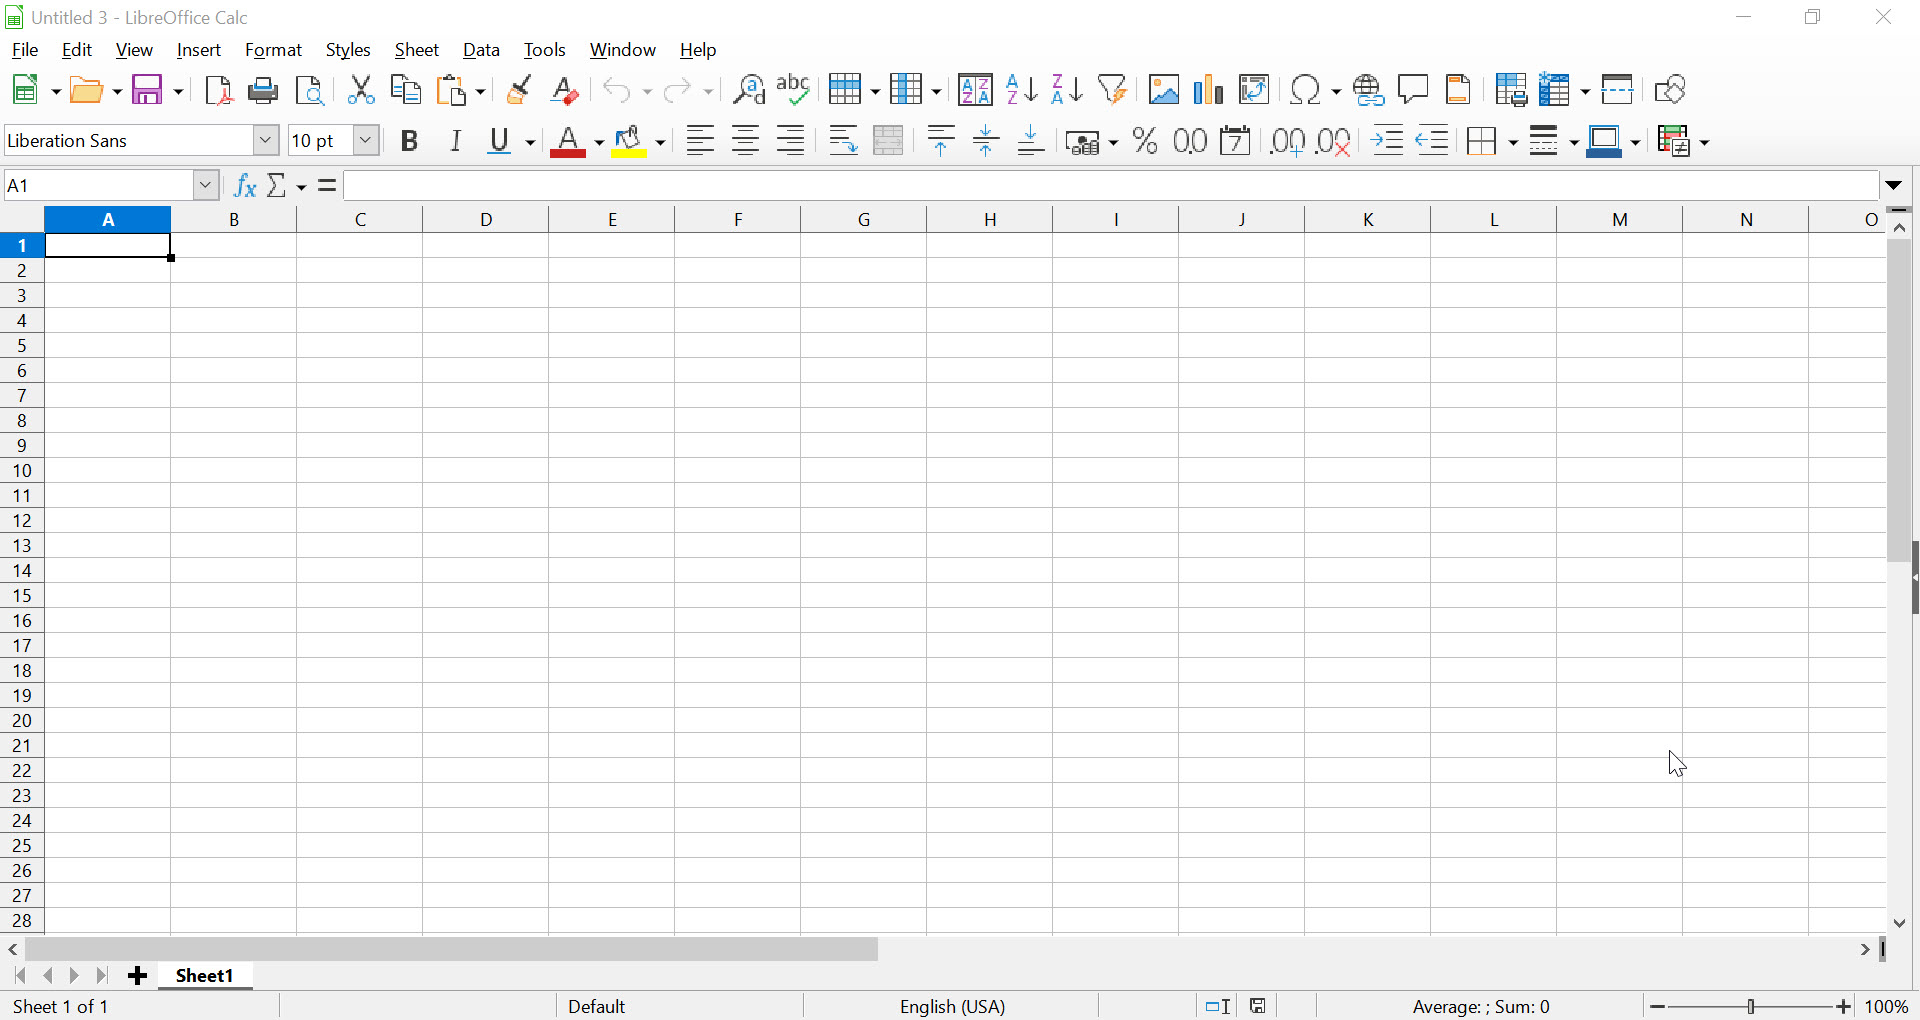
Task: Toggle Italic formatting
Action: point(457,141)
